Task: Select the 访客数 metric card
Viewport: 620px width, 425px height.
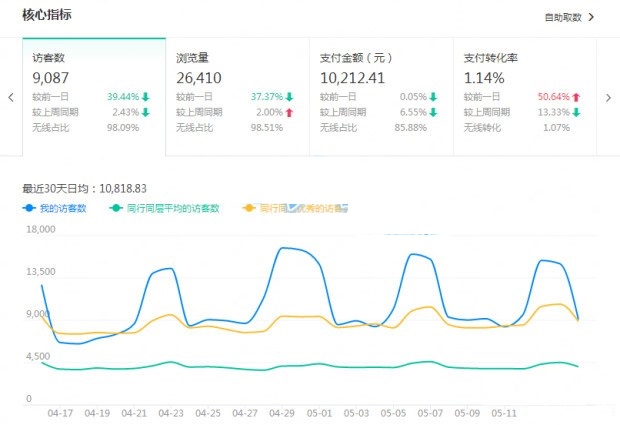Action: (x=94, y=97)
